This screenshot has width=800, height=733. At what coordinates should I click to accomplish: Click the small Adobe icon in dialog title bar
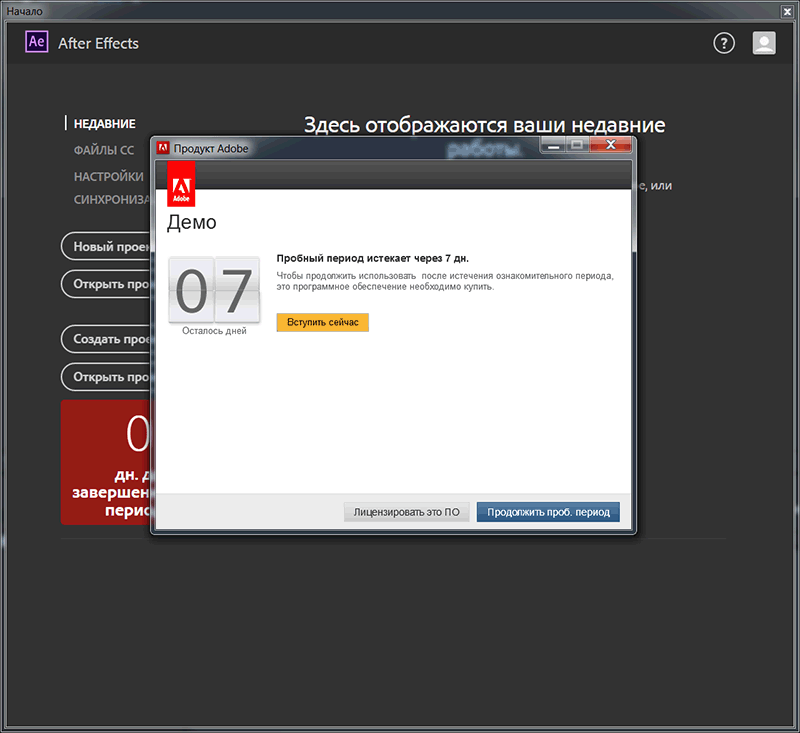point(163,148)
